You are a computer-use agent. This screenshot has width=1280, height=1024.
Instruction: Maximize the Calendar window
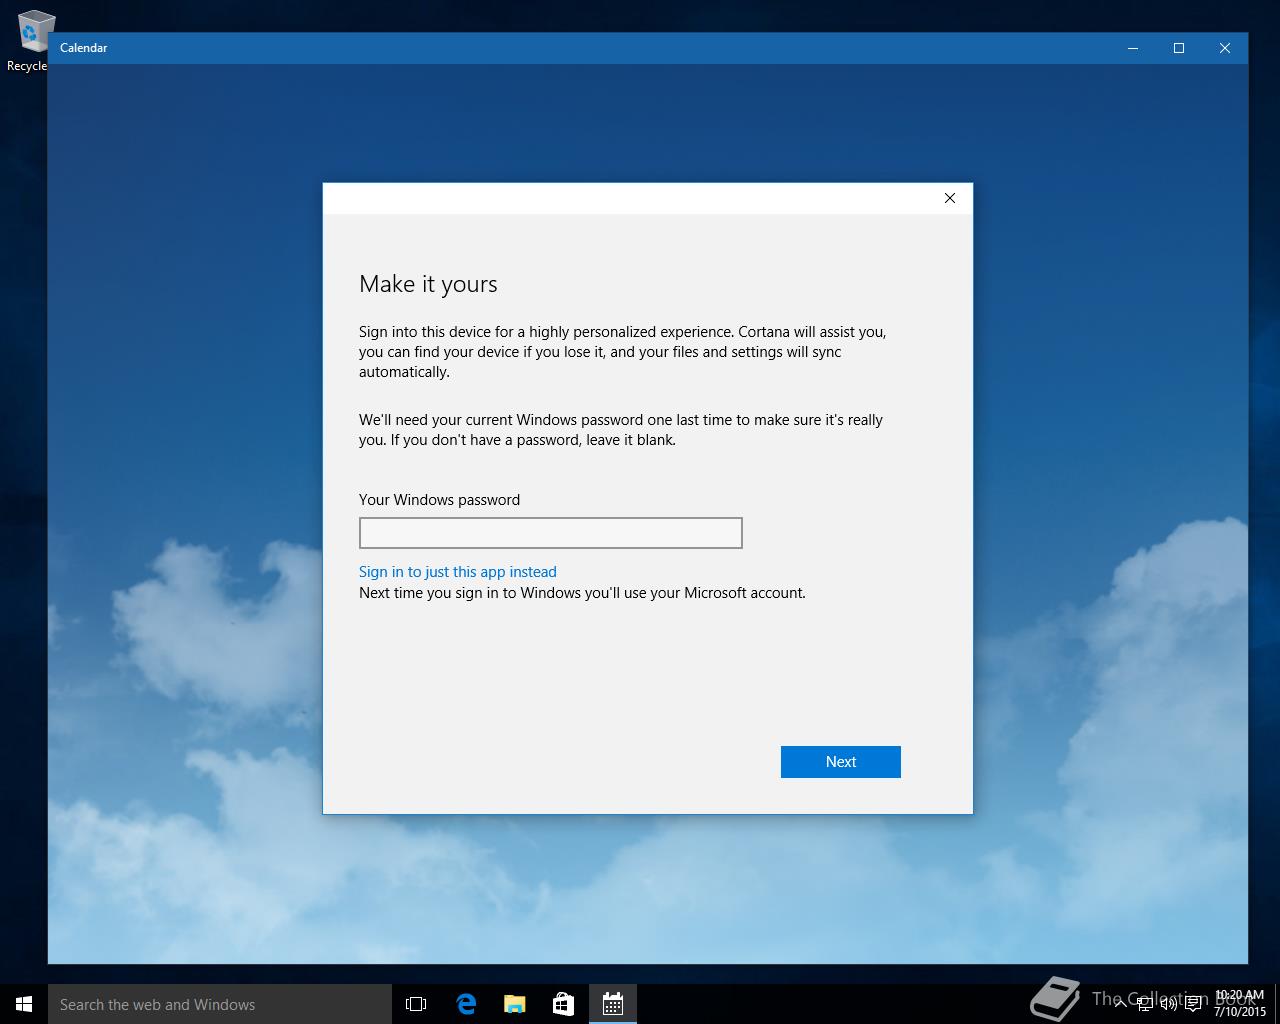click(1179, 48)
